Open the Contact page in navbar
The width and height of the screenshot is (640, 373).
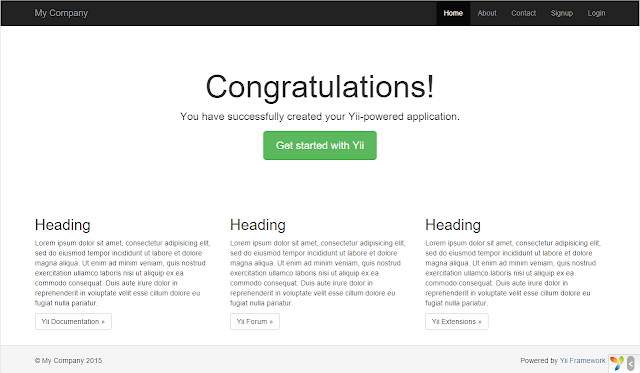(x=523, y=13)
